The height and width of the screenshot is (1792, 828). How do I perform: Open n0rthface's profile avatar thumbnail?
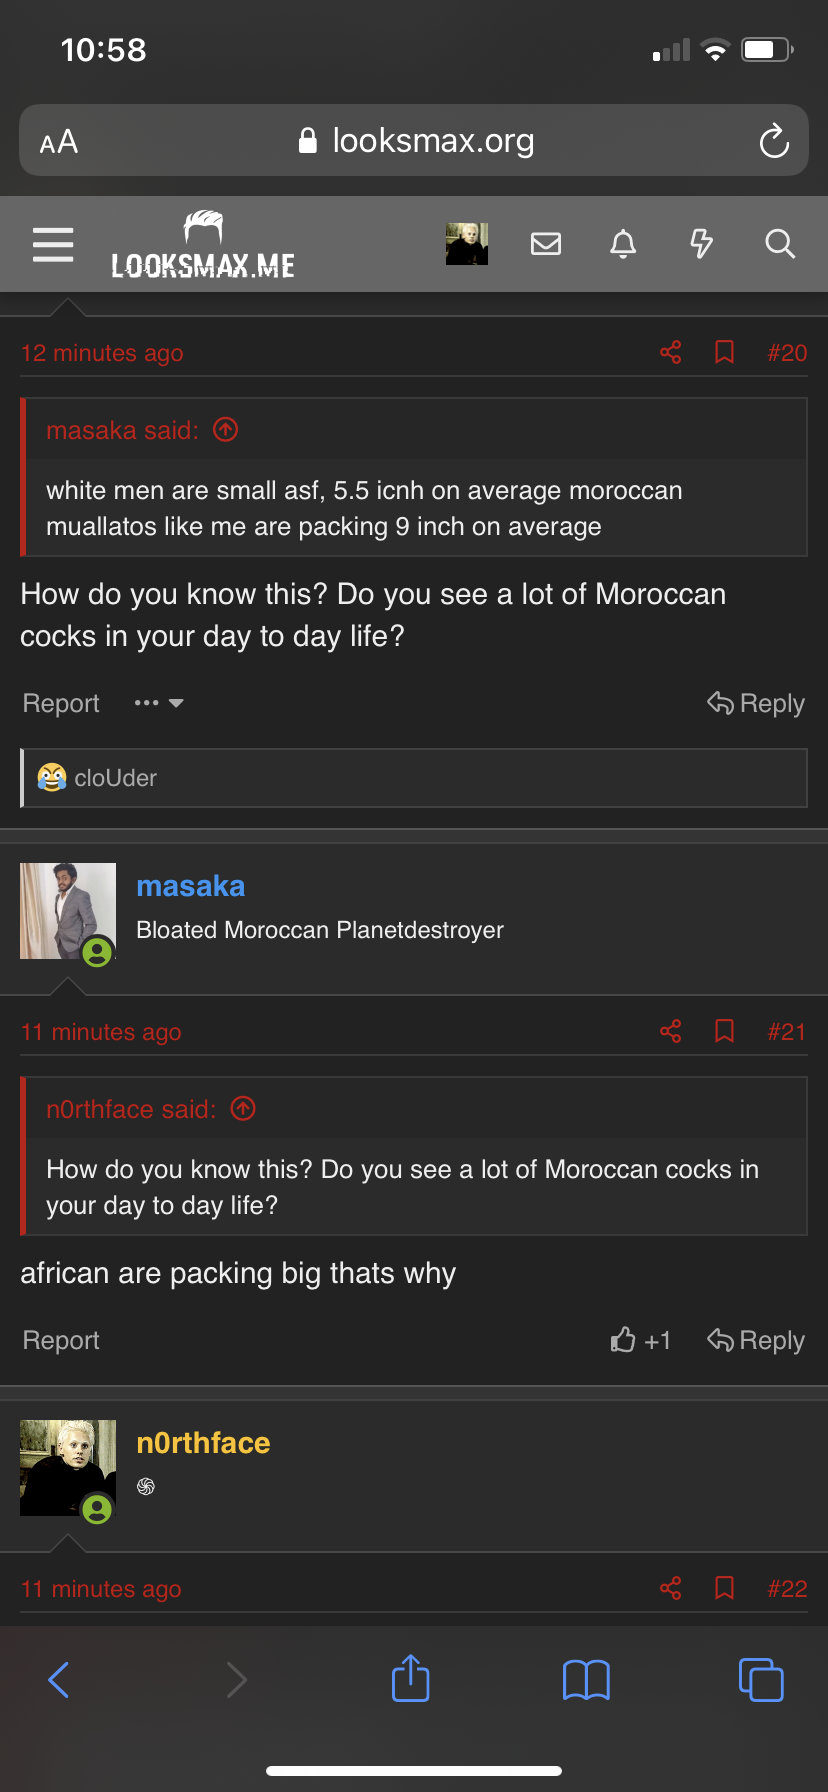coord(68,1467)
